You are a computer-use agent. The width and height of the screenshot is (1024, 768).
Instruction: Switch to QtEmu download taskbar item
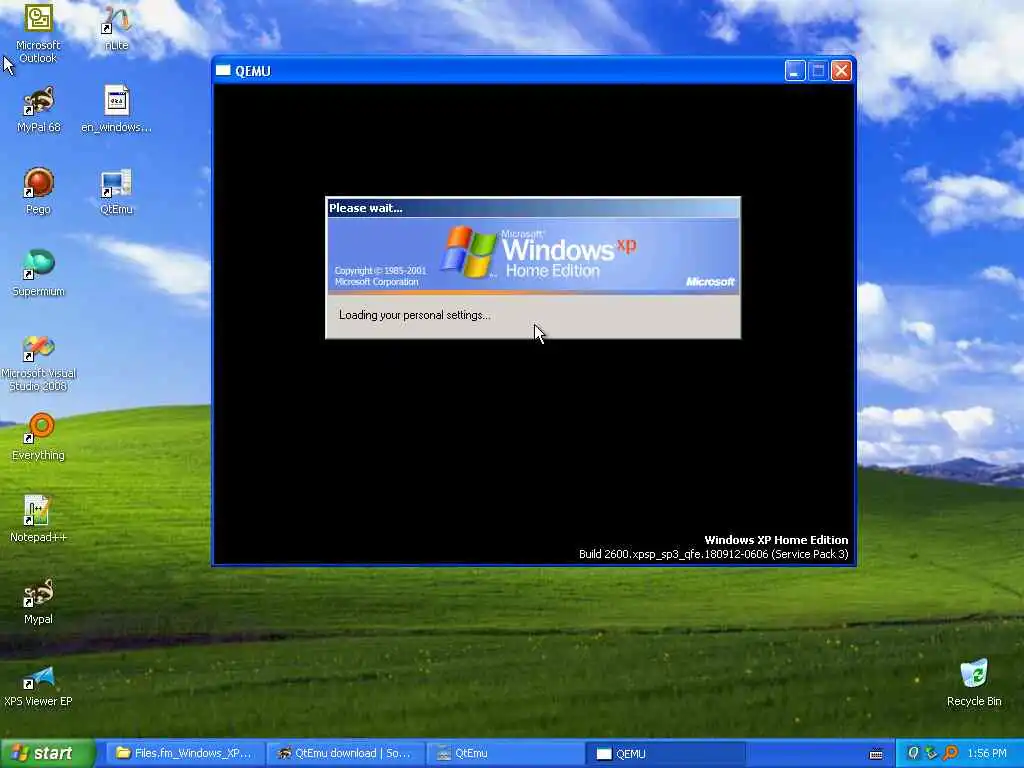tap(344, 753)
